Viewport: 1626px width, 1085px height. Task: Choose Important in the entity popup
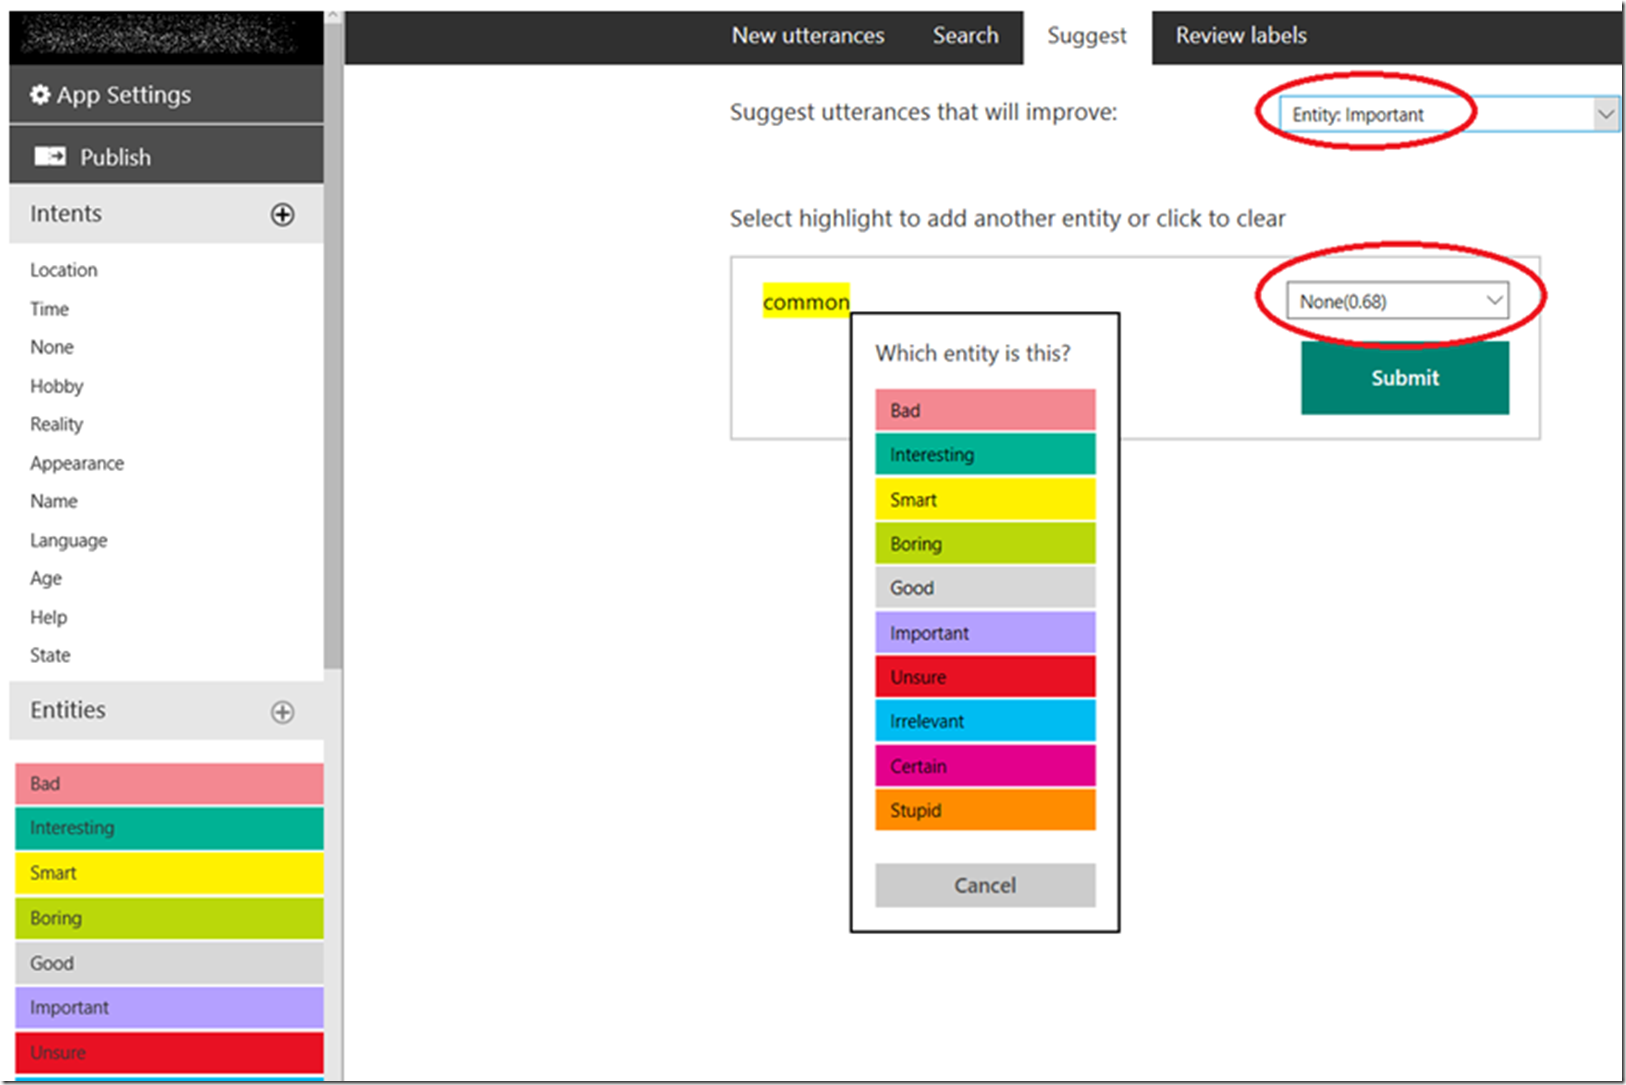985,632
